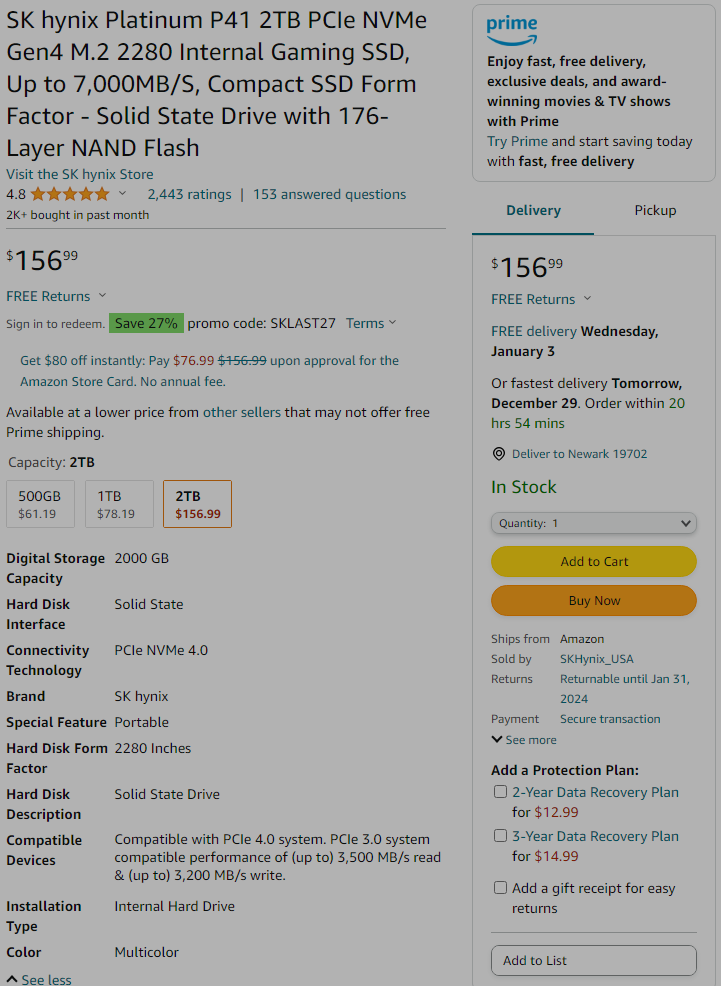
Task: Open the star rating breakdown chevron
Action: pyautogui.click(x=123, y=194)
